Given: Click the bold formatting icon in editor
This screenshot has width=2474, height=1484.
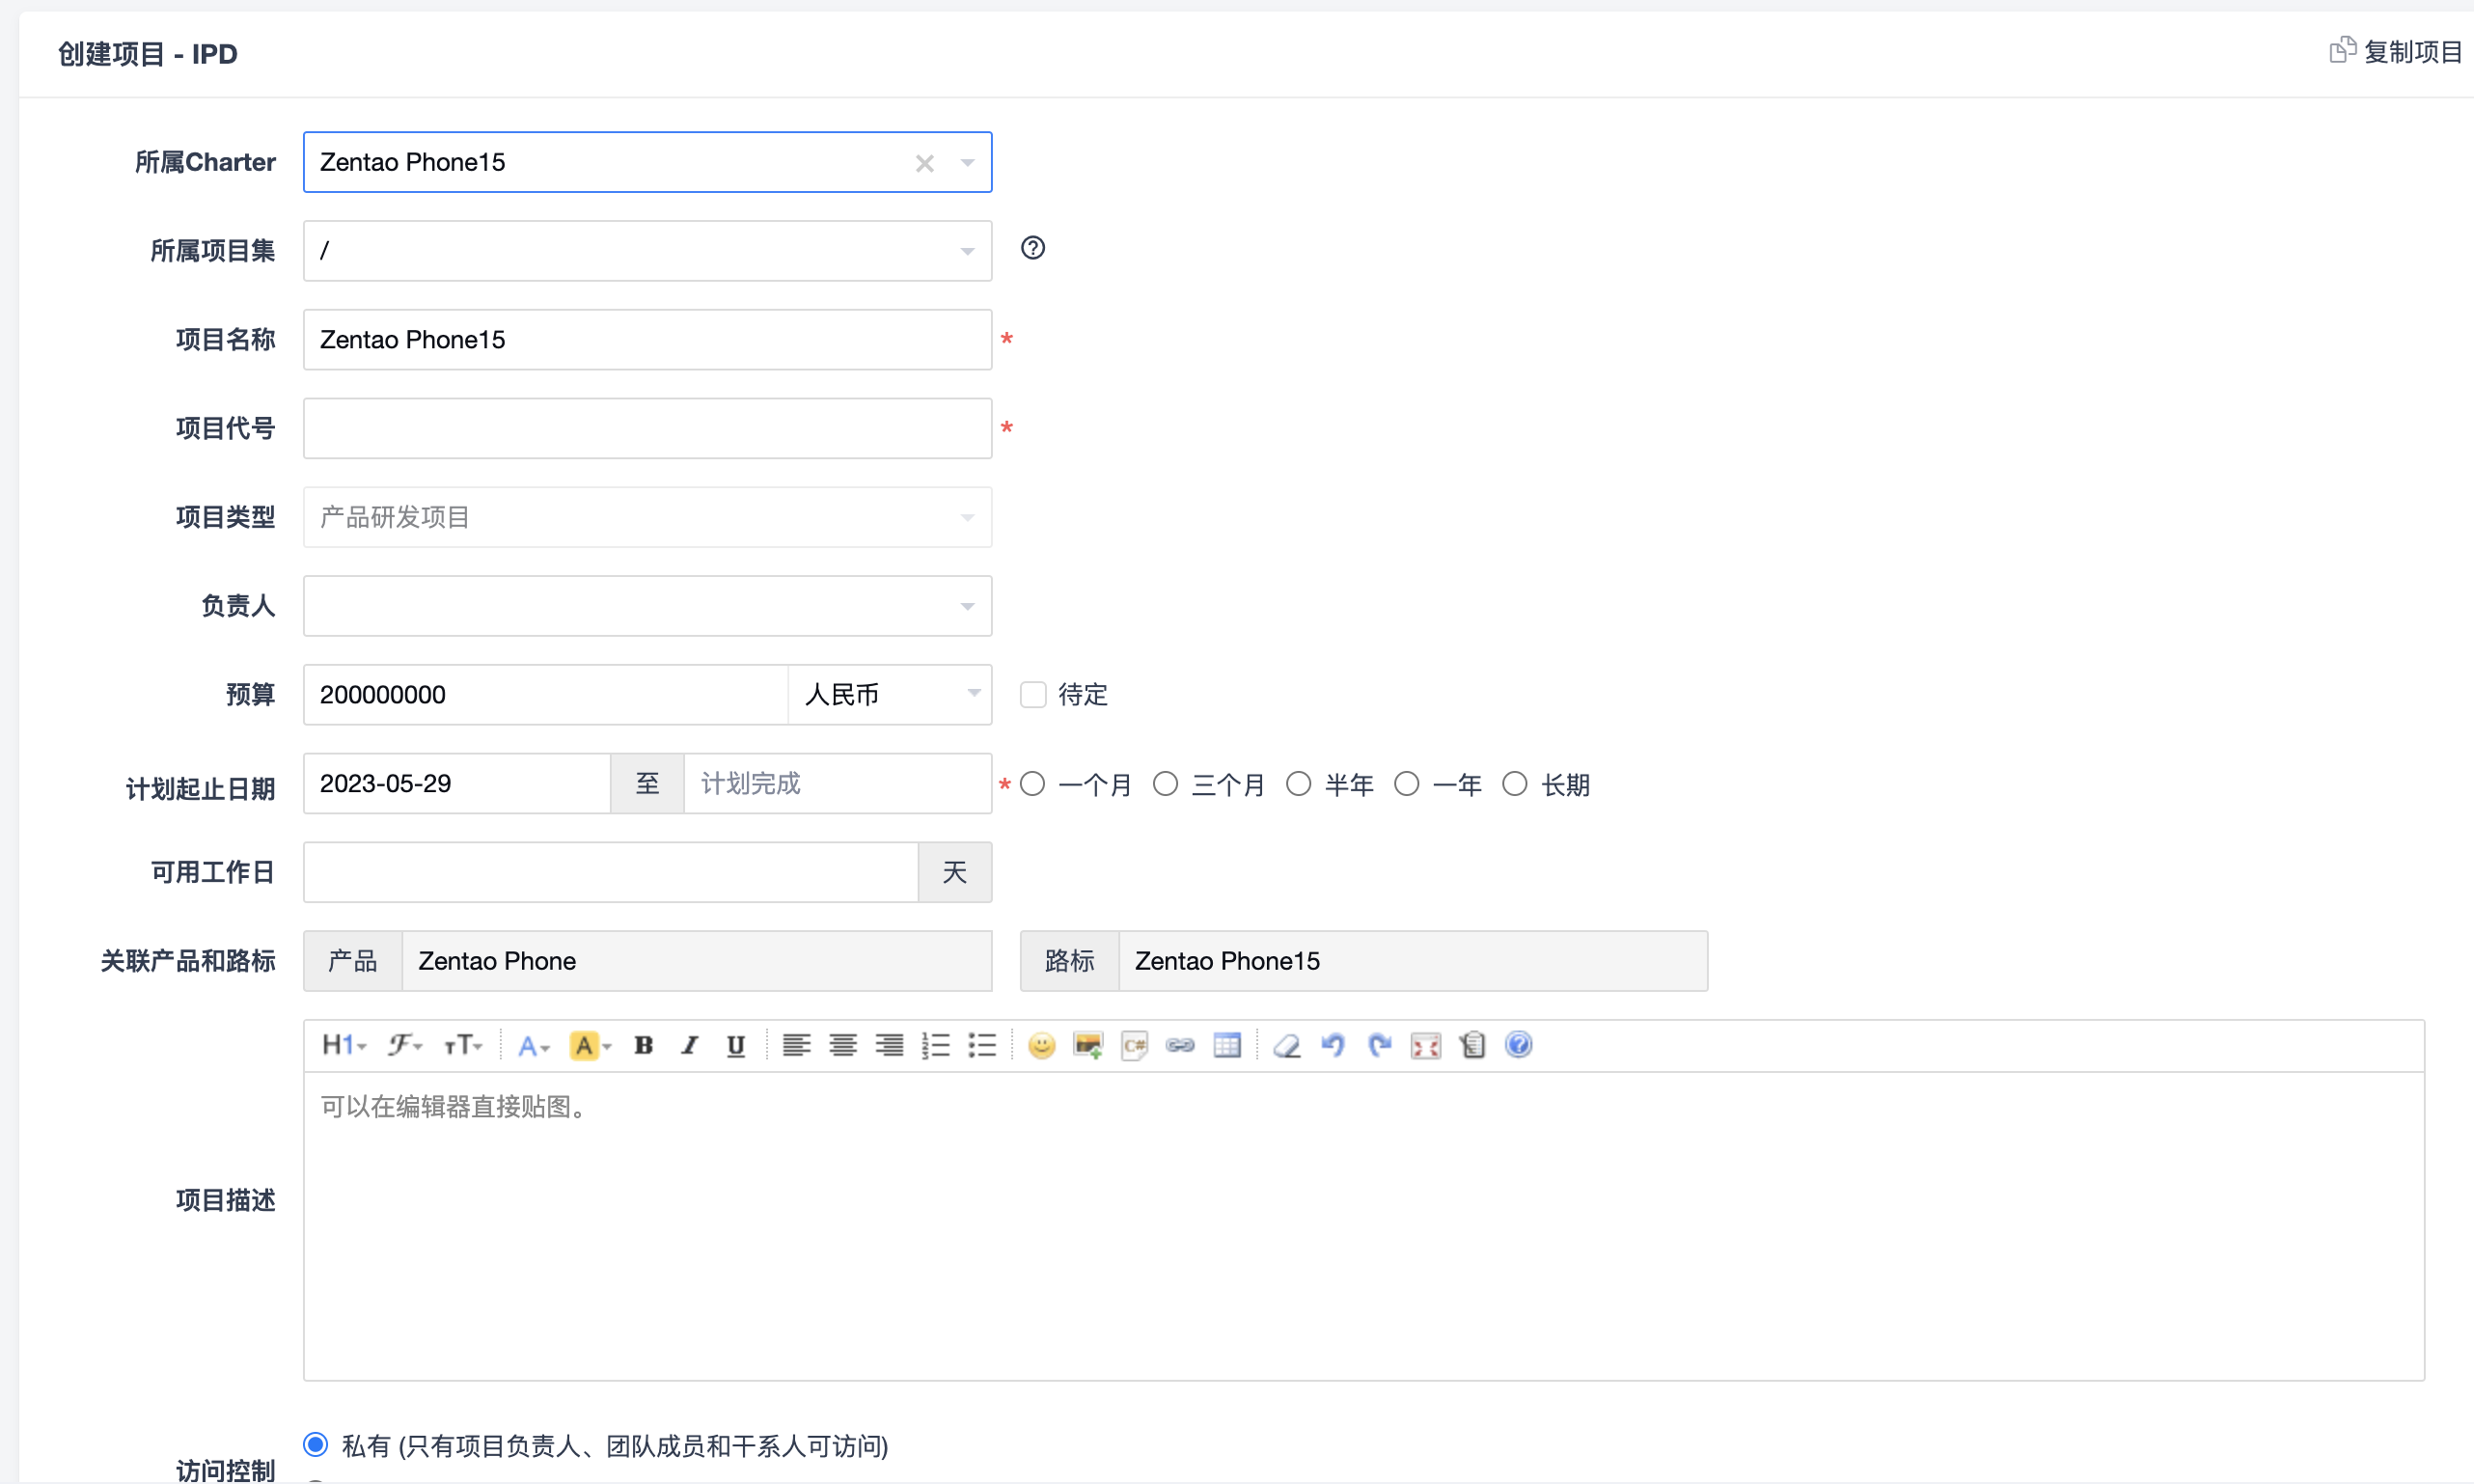Looking at the screenshot, I should coord(643,1045).
